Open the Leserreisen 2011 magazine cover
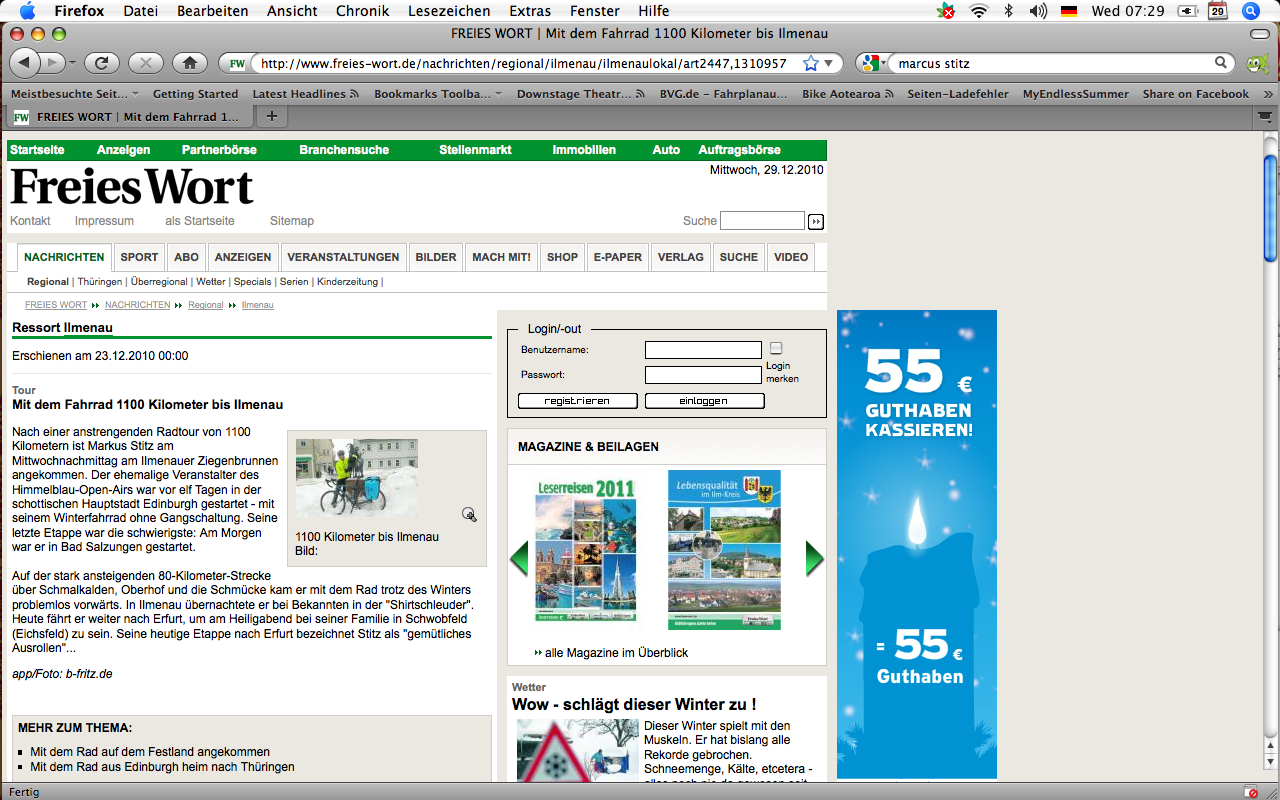 coord(585,551)
